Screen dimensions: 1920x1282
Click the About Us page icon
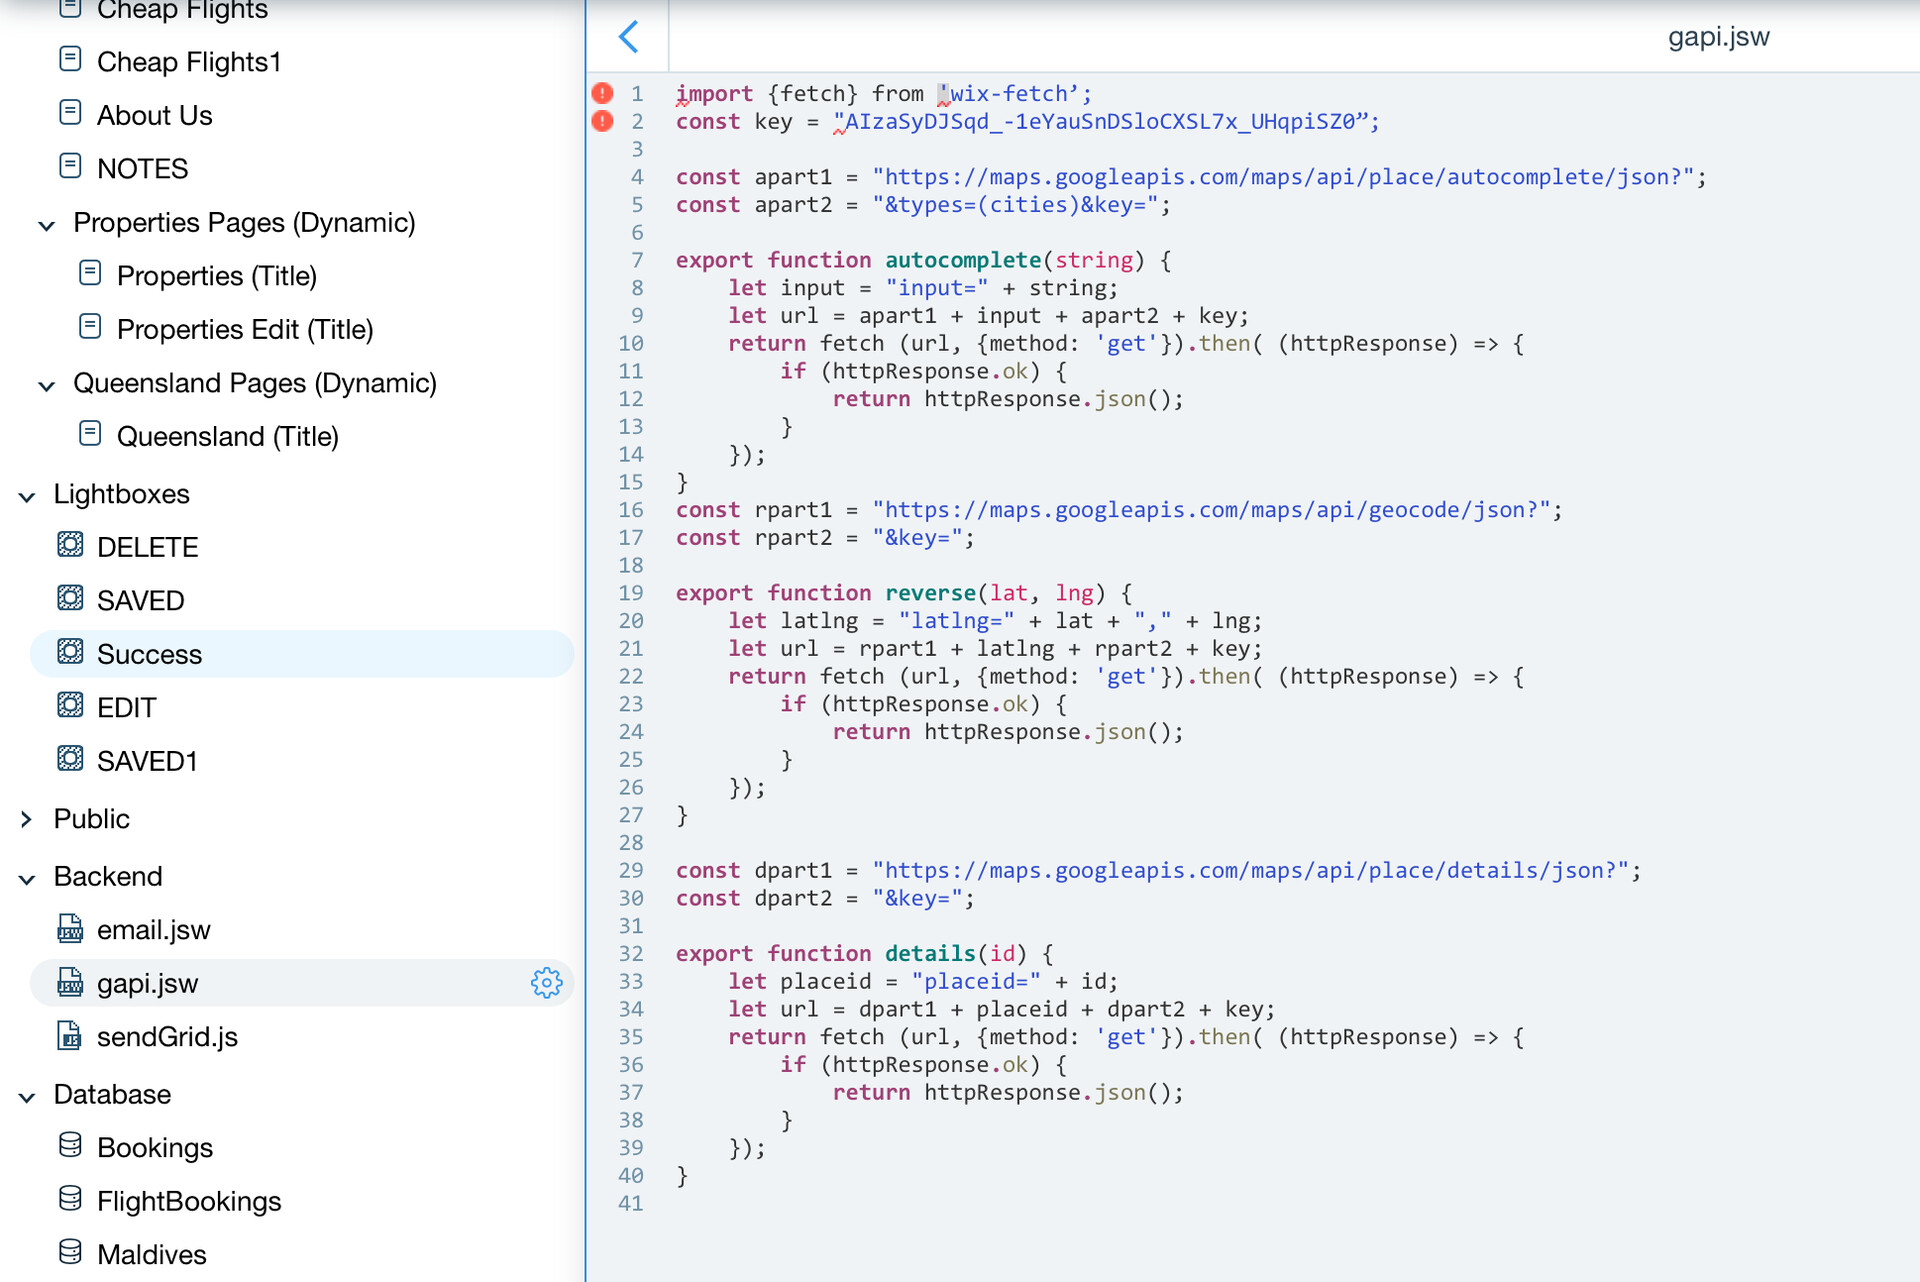tap(70, 114)
